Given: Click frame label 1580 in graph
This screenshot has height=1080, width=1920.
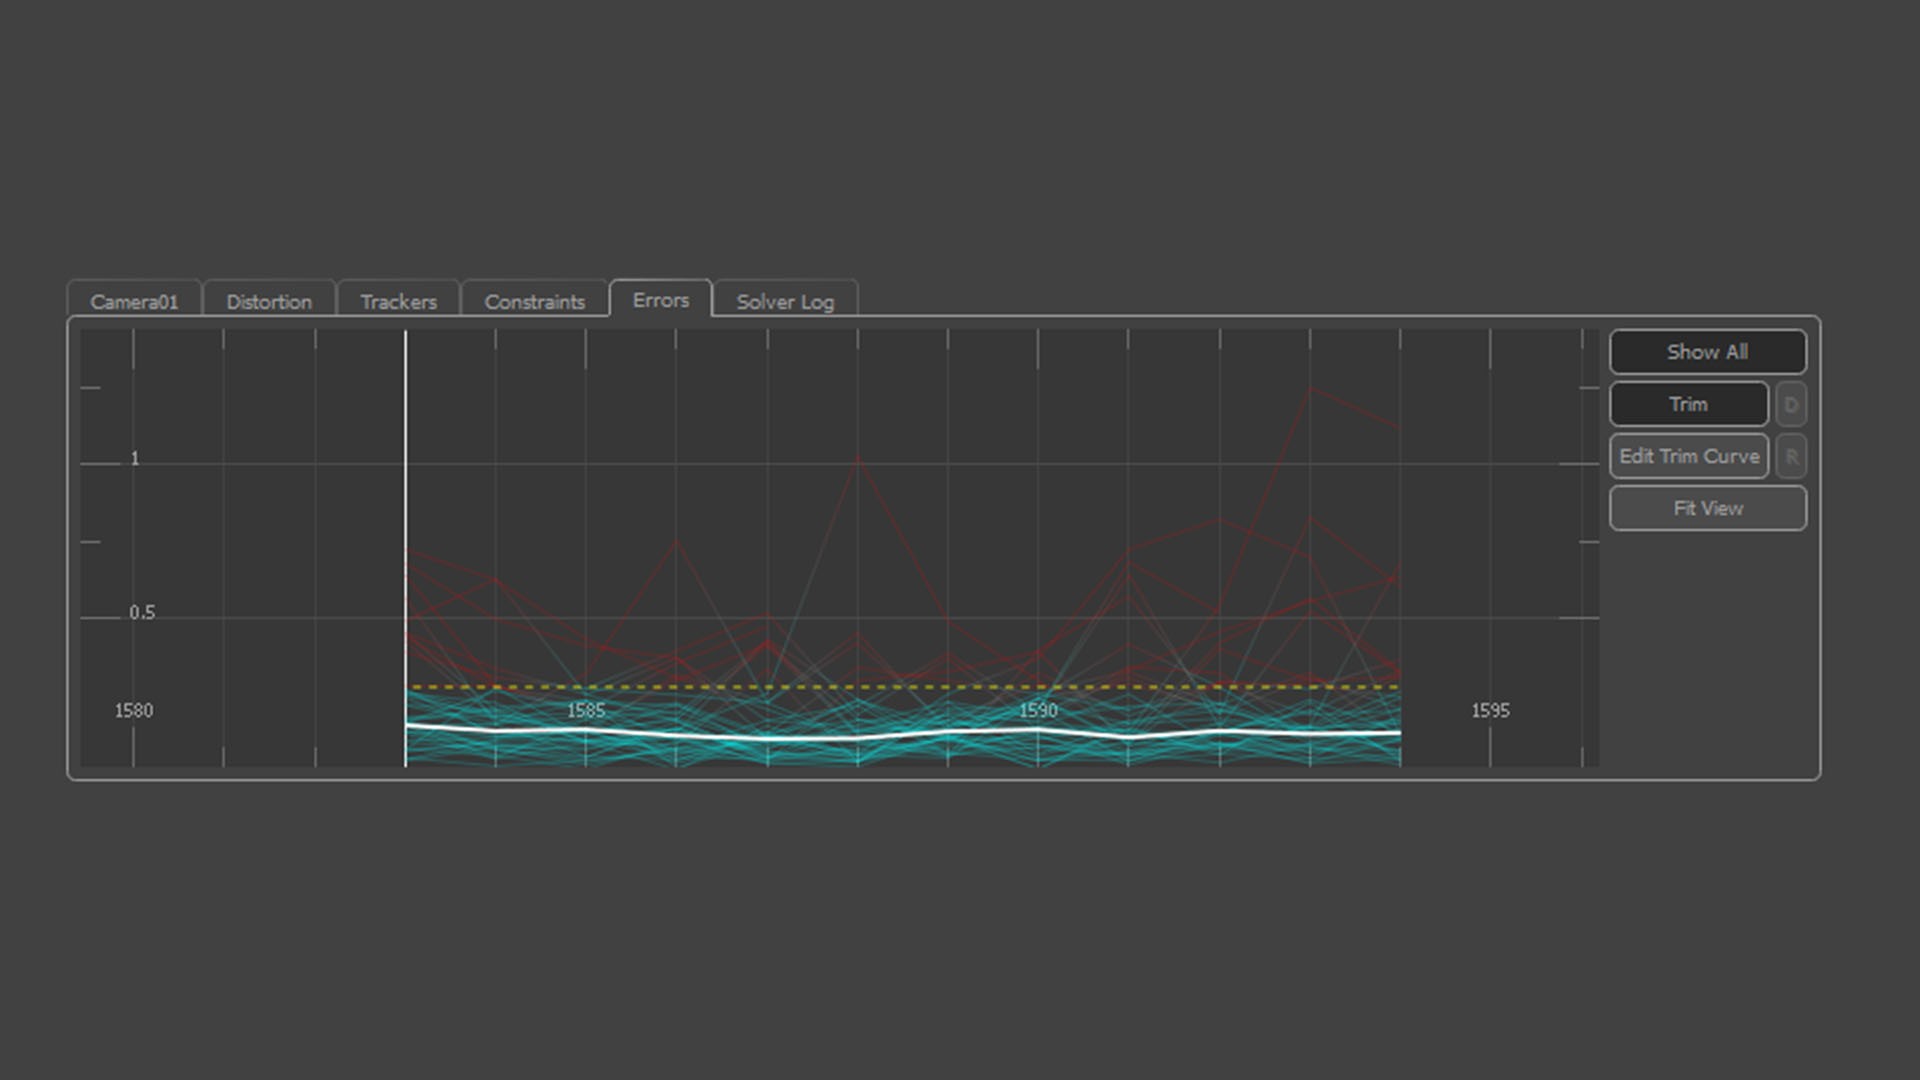Looking at the screenshot, I should [x=134, y=710].
